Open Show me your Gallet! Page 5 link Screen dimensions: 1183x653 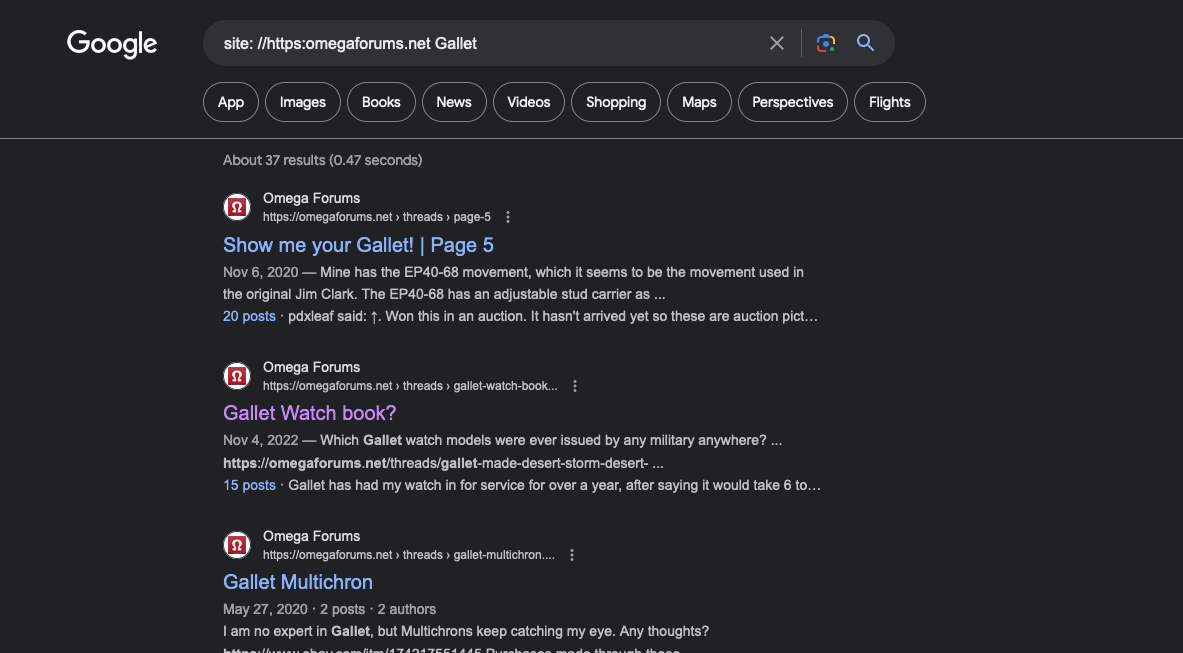(x=358, y=245)
